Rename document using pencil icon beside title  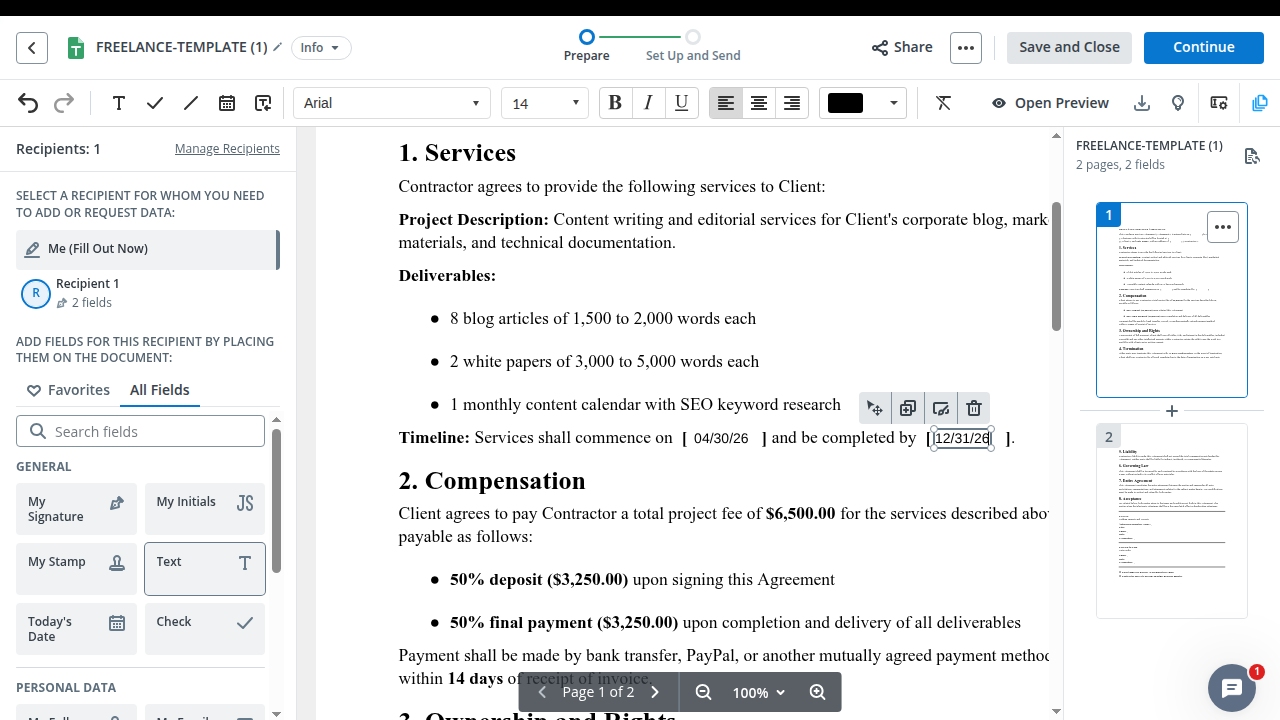pos(278,47)
